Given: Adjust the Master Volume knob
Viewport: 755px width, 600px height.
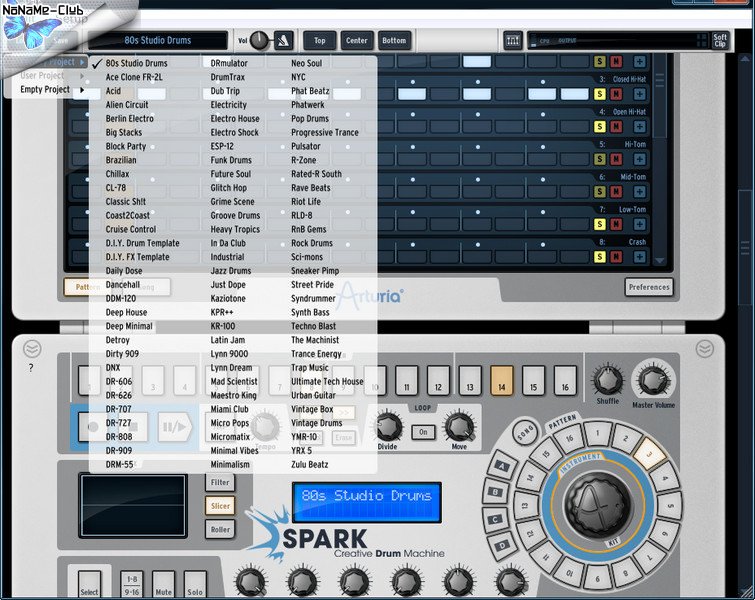Looking at the screenshot, I should coord(653,381).
